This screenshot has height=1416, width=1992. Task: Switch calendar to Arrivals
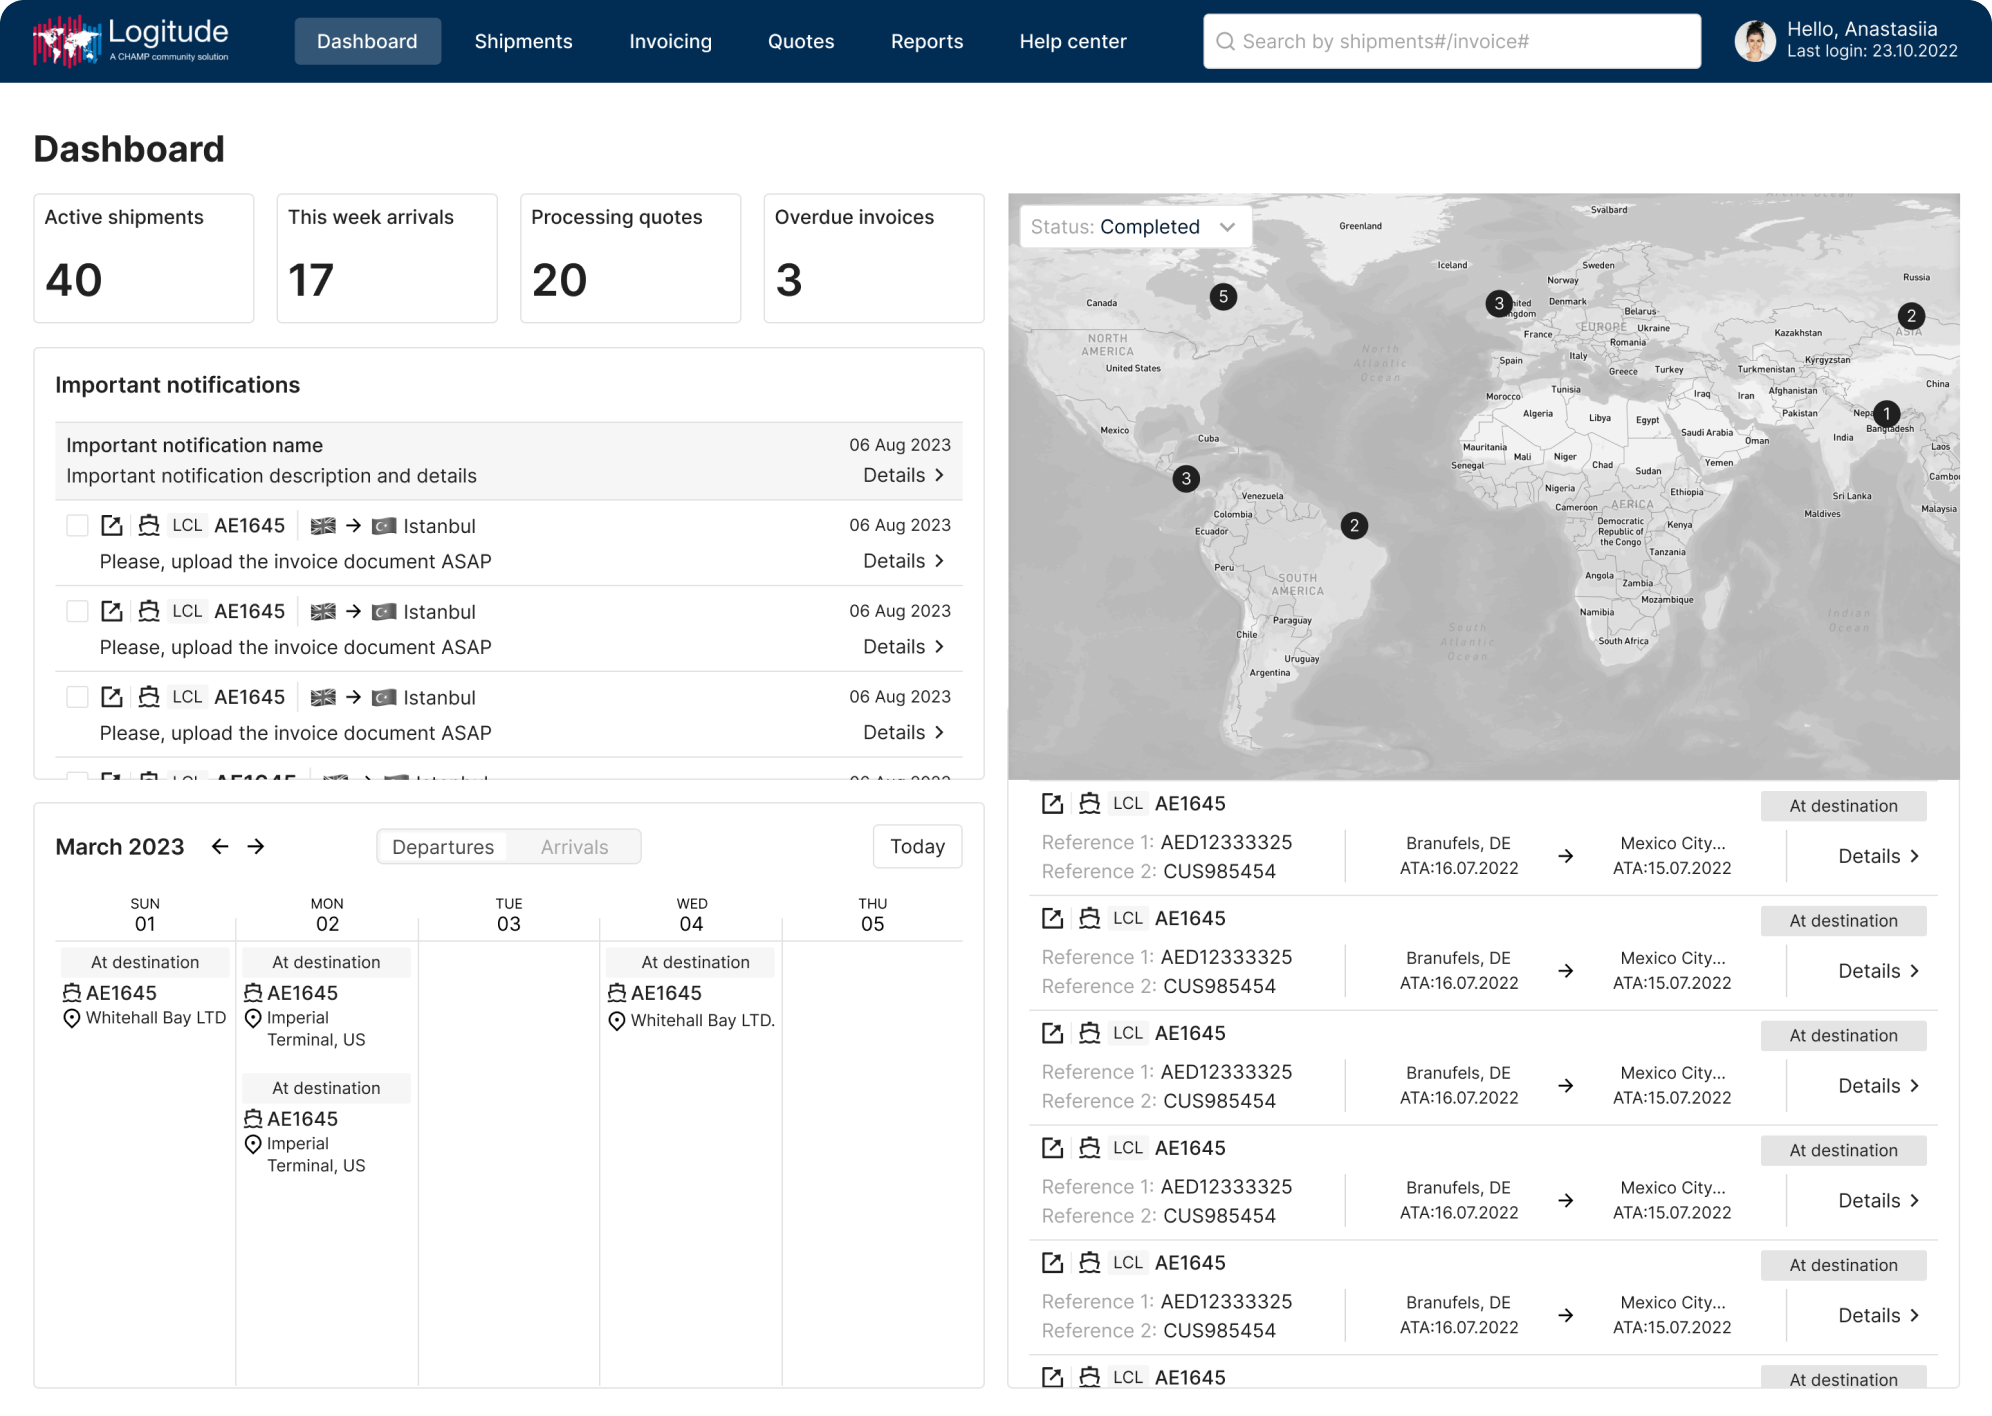[574, 847]
